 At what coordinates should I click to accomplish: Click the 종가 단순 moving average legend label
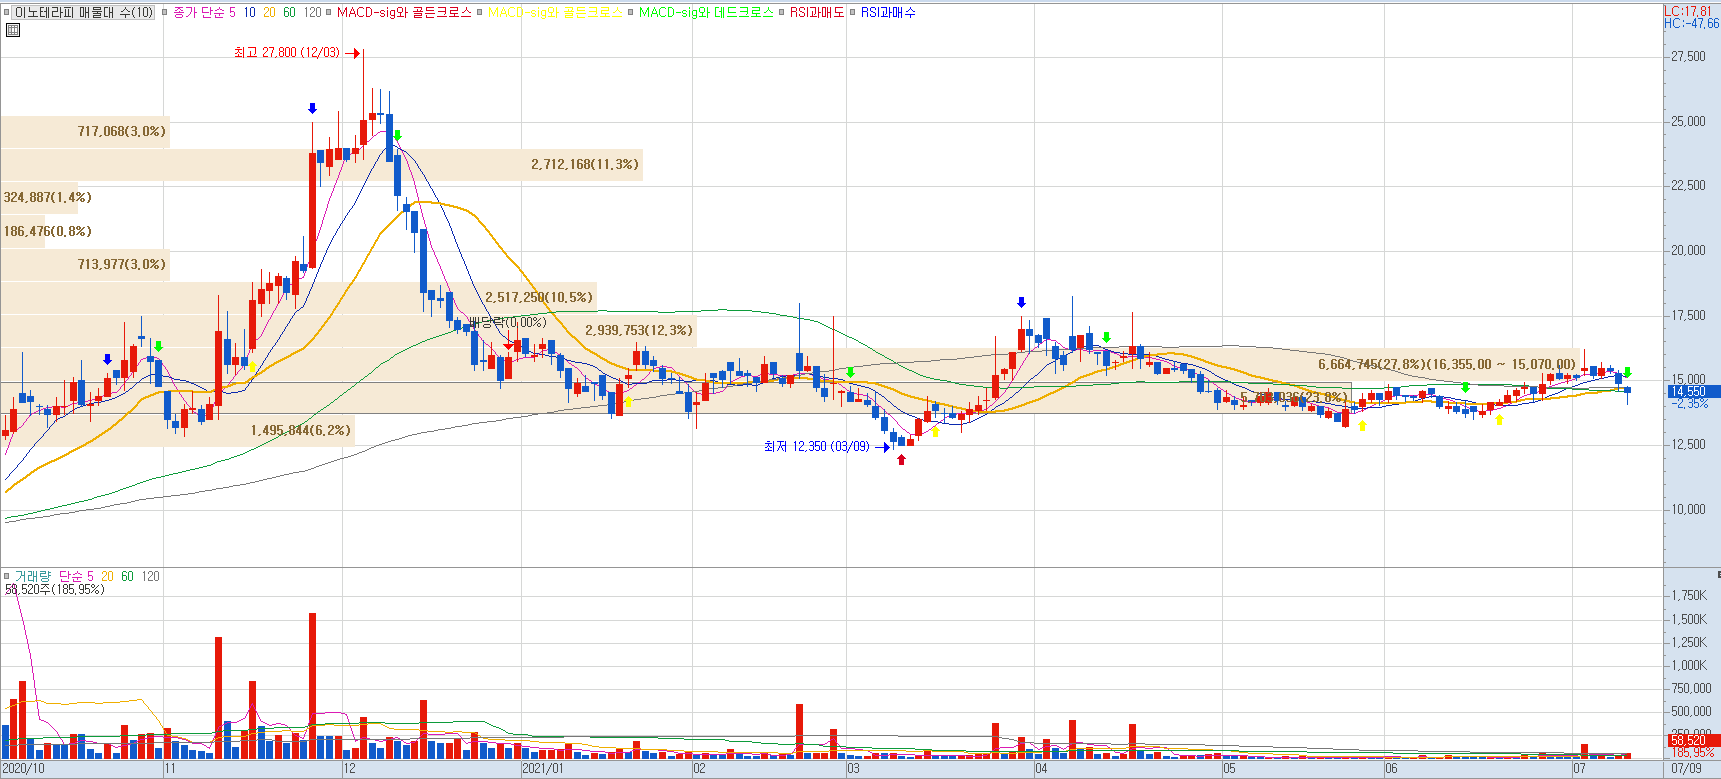click(199, 13)
